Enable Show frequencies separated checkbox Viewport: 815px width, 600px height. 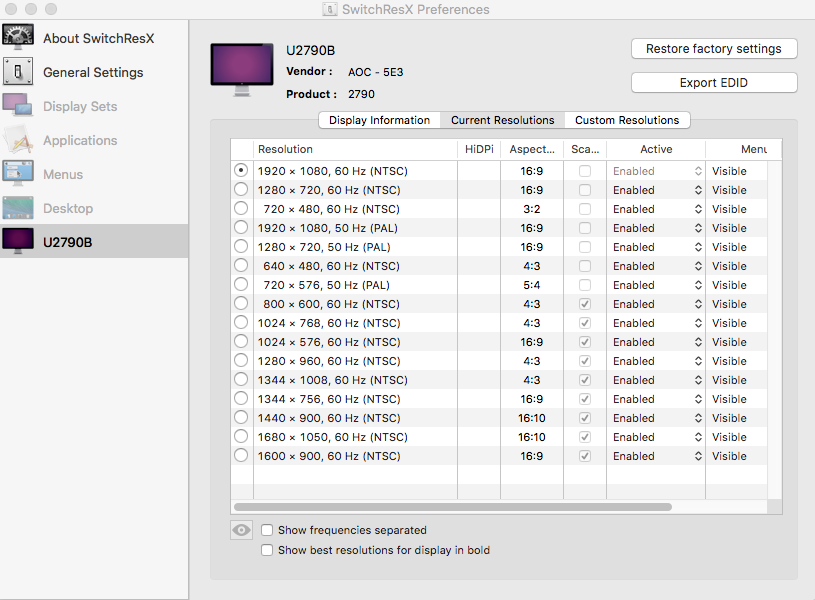[267, 530]
